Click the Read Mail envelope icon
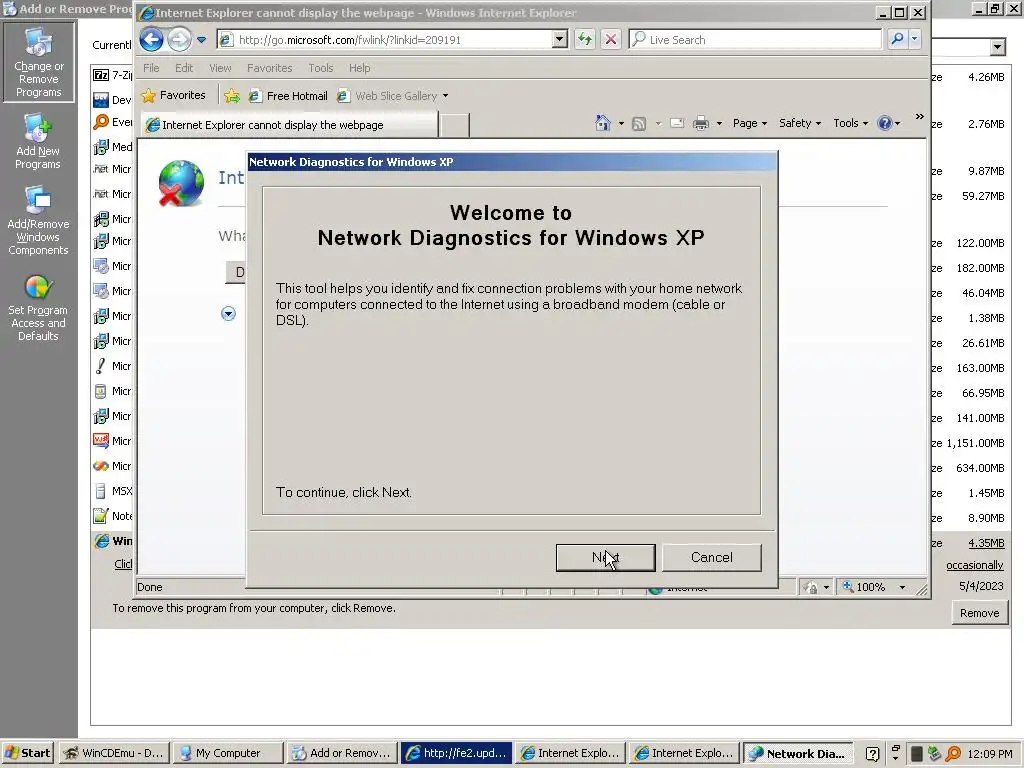 (677, 123)
